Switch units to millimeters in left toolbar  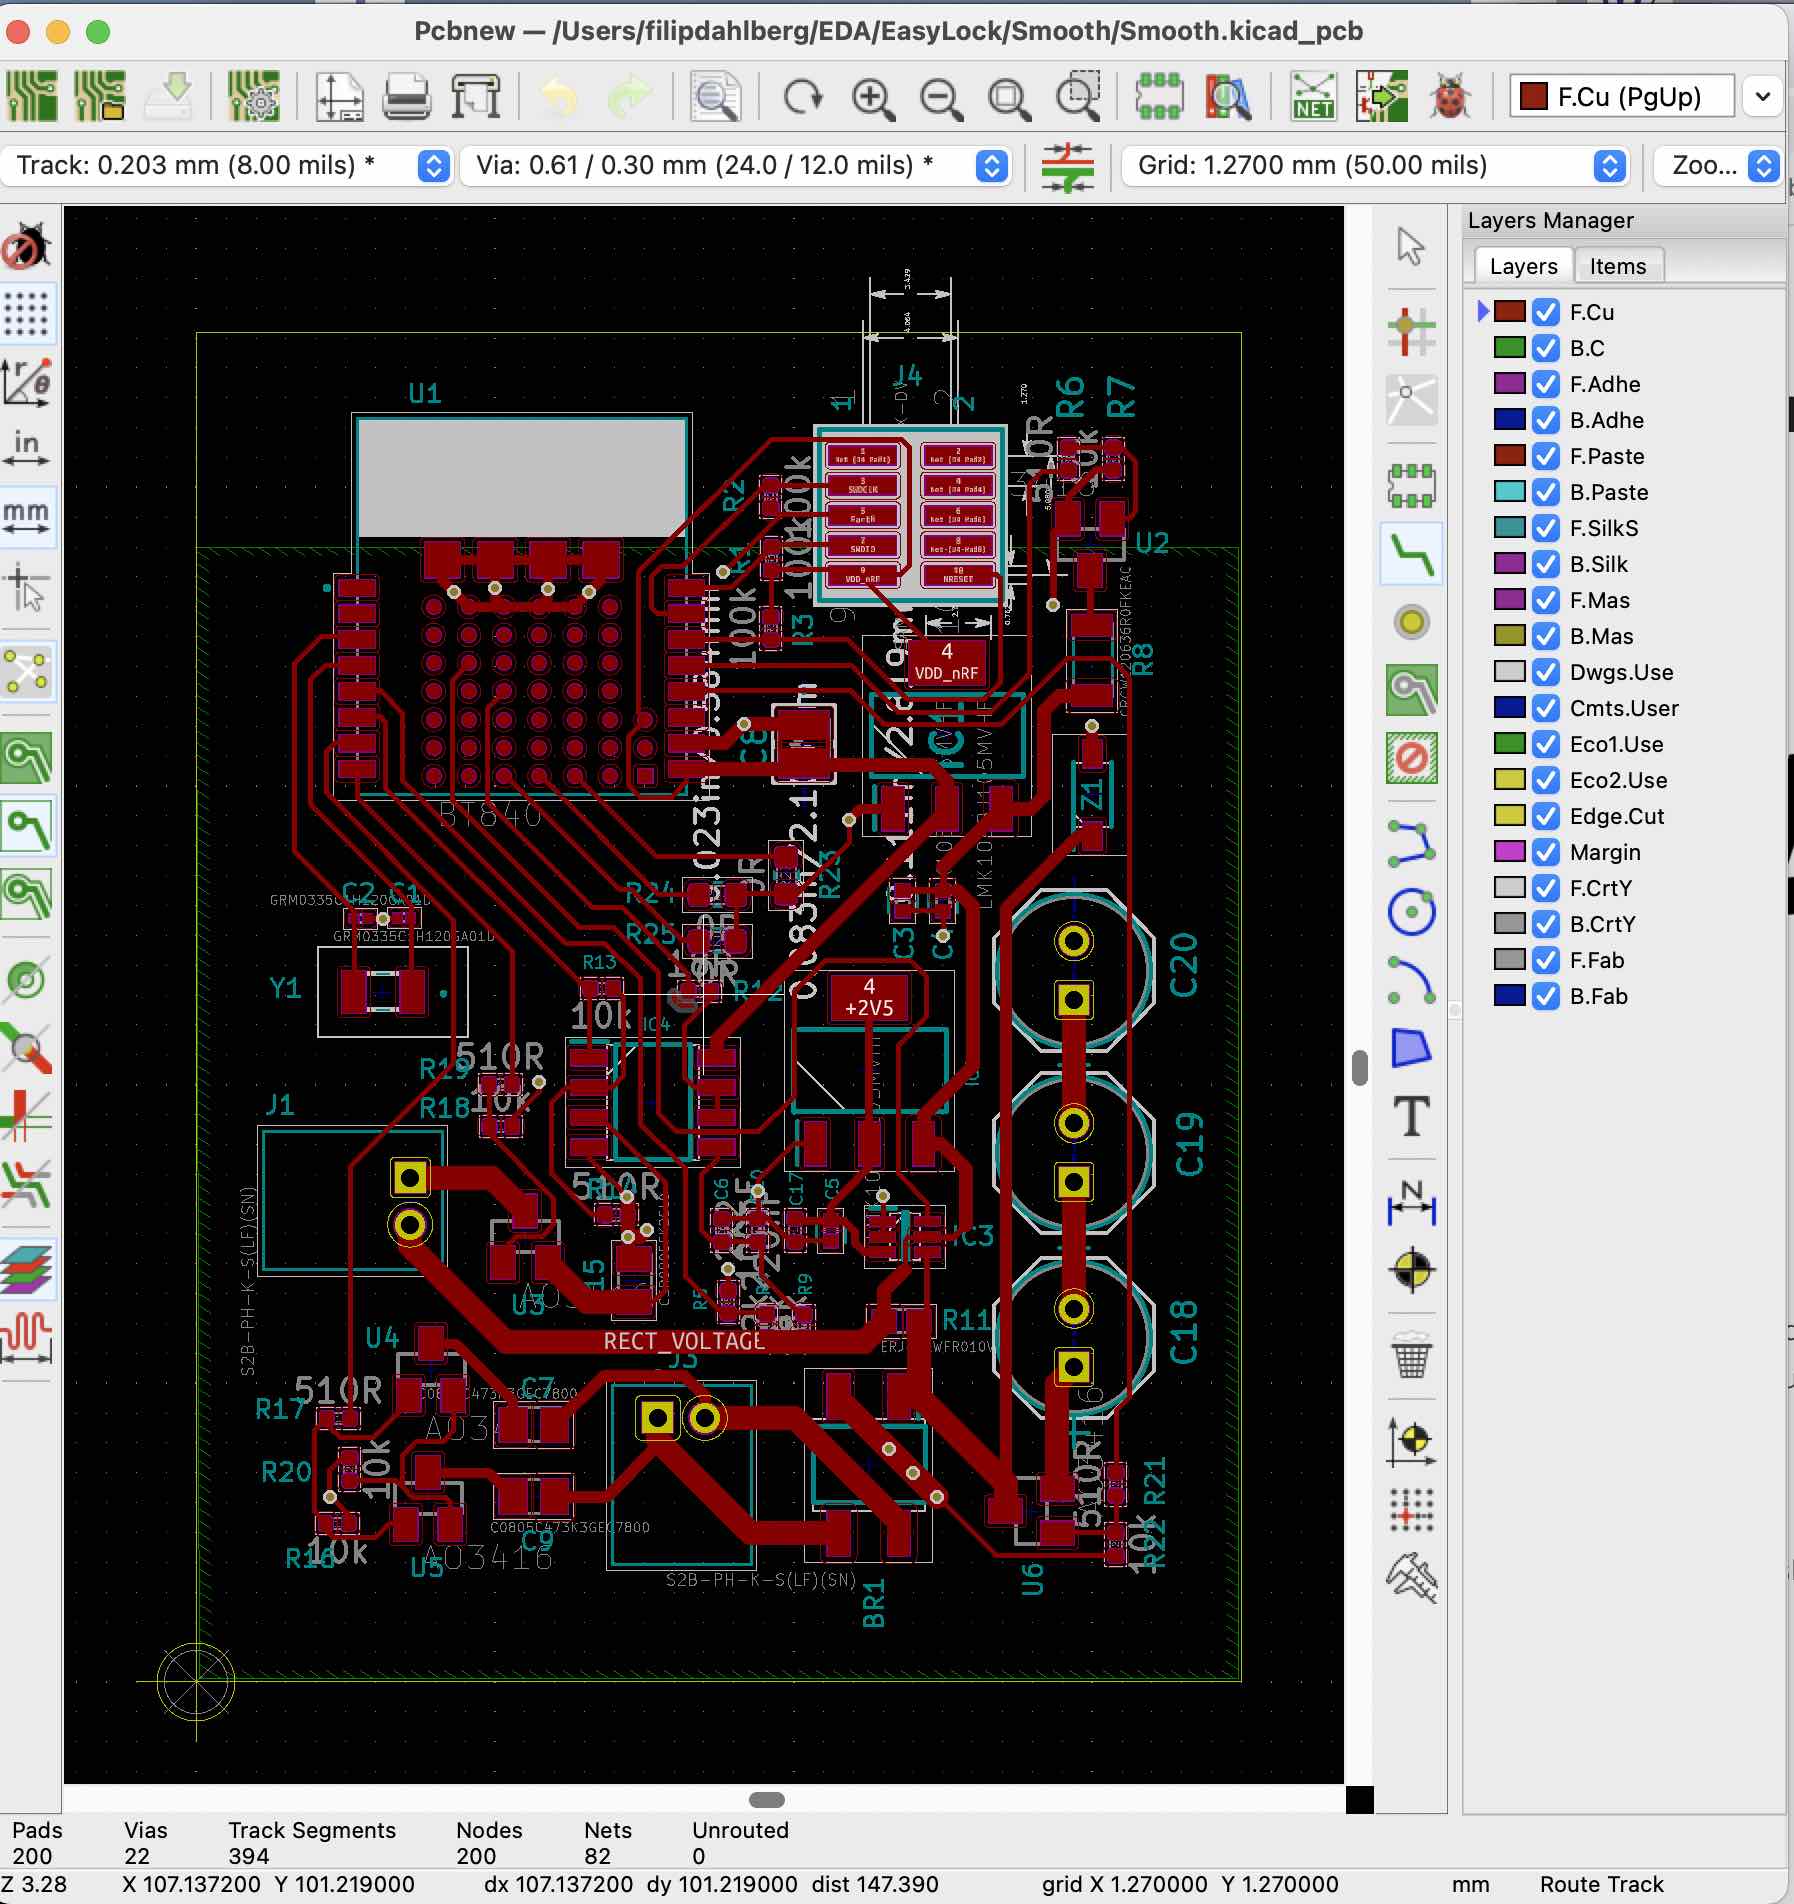pos(26,516)
